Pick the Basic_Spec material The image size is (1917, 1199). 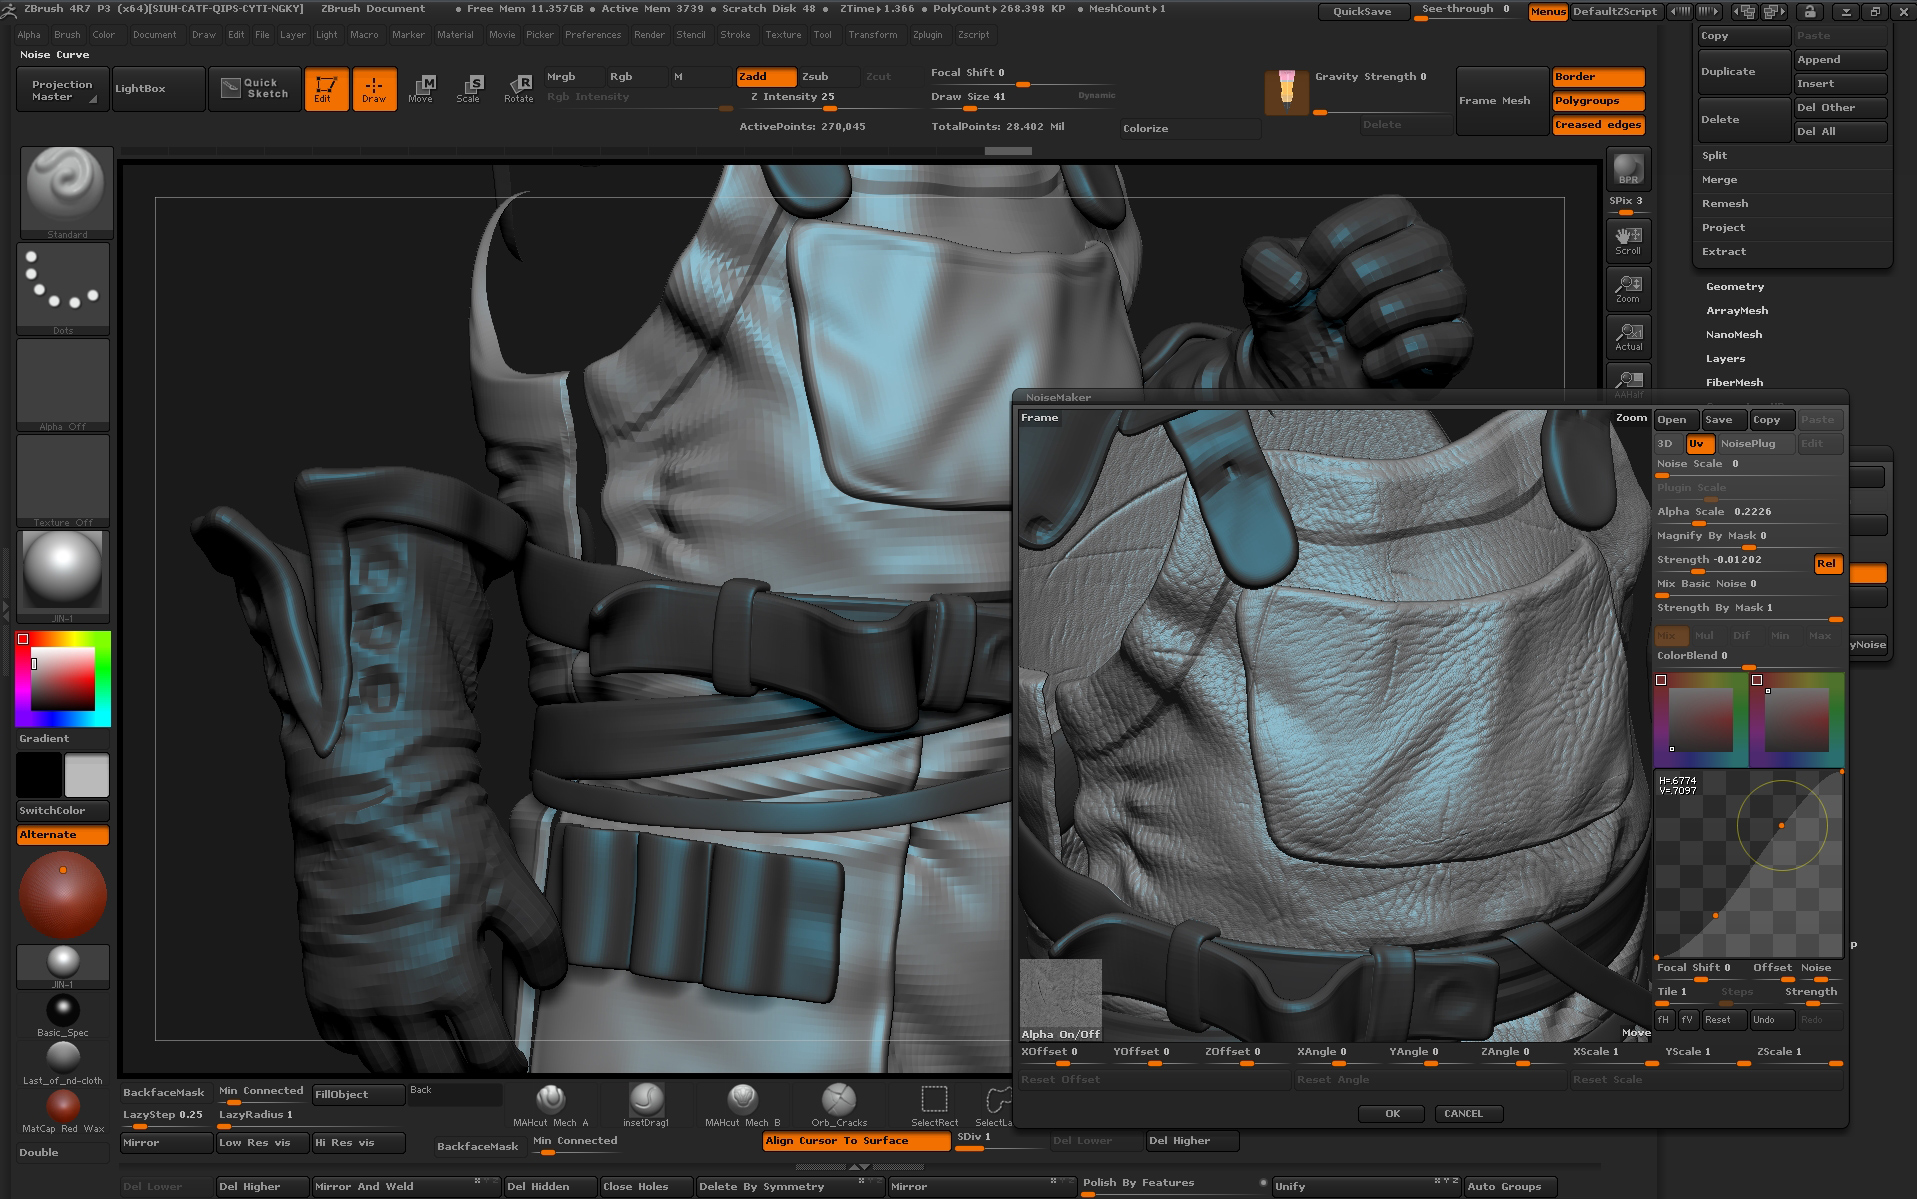pyautogui.click(x=62, y=1014)
